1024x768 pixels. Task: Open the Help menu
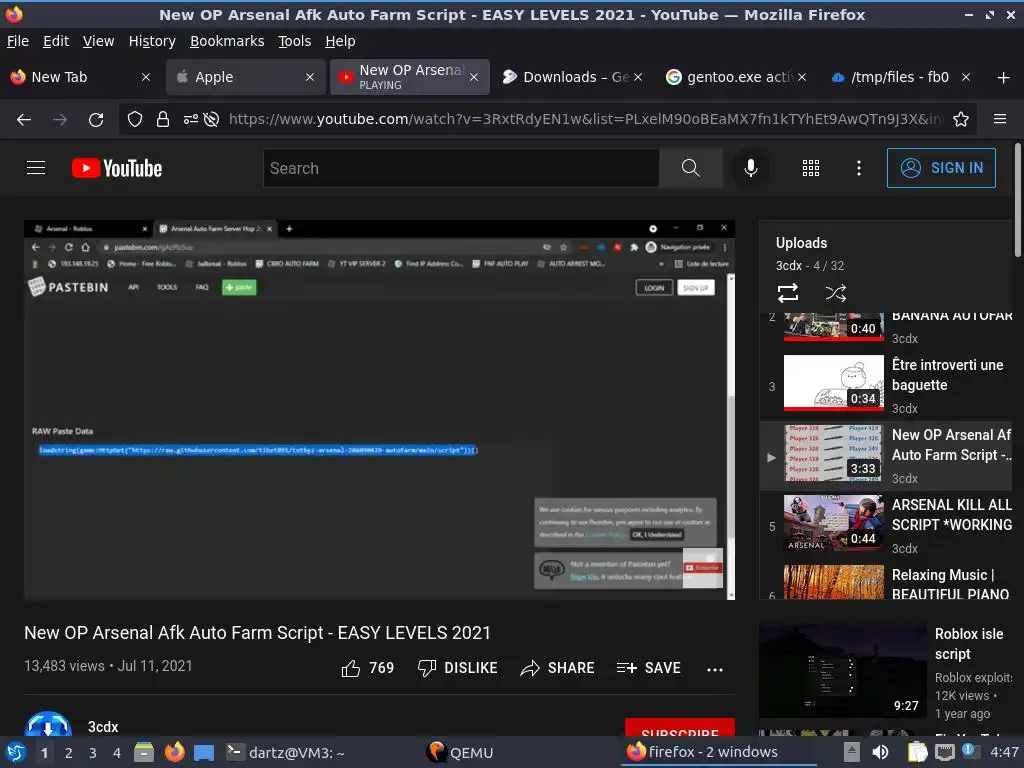click(x=340, y=41)
